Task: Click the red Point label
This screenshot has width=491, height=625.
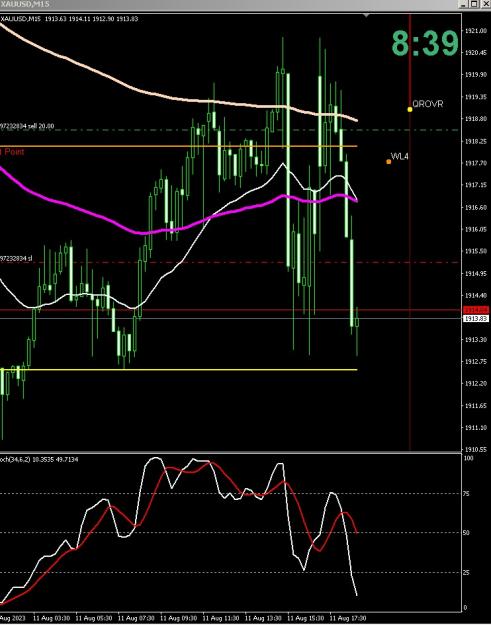Action: (x=12, y=152)
